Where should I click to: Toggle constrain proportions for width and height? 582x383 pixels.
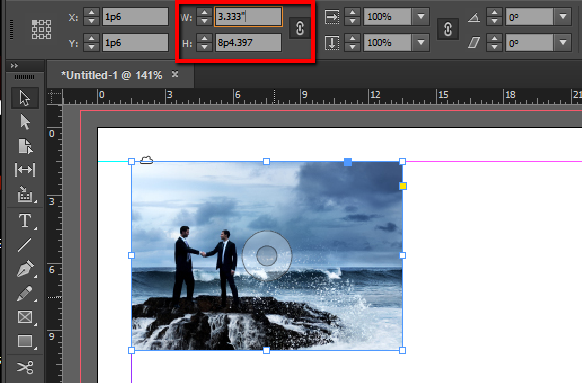pos(300,28)
